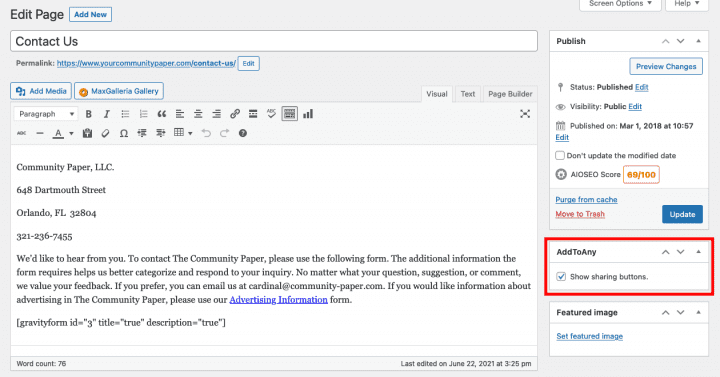Click Set featured image link
This screenshot has height=377, width=720.
(x=590, y=336)
